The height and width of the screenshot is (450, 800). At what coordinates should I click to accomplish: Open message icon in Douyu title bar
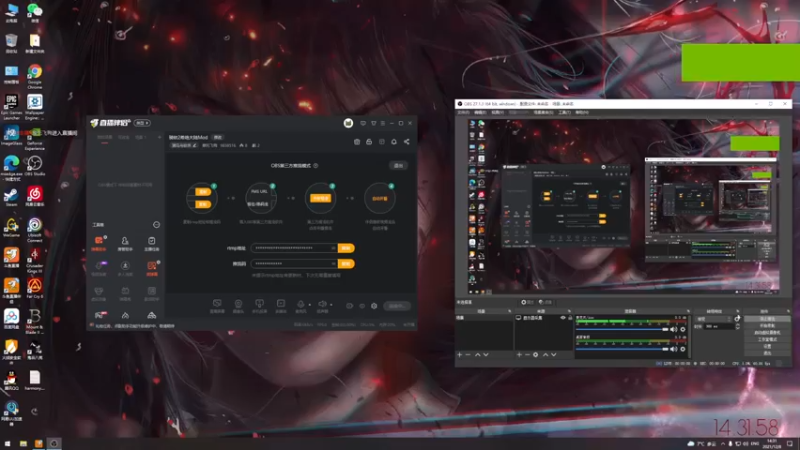363,123
